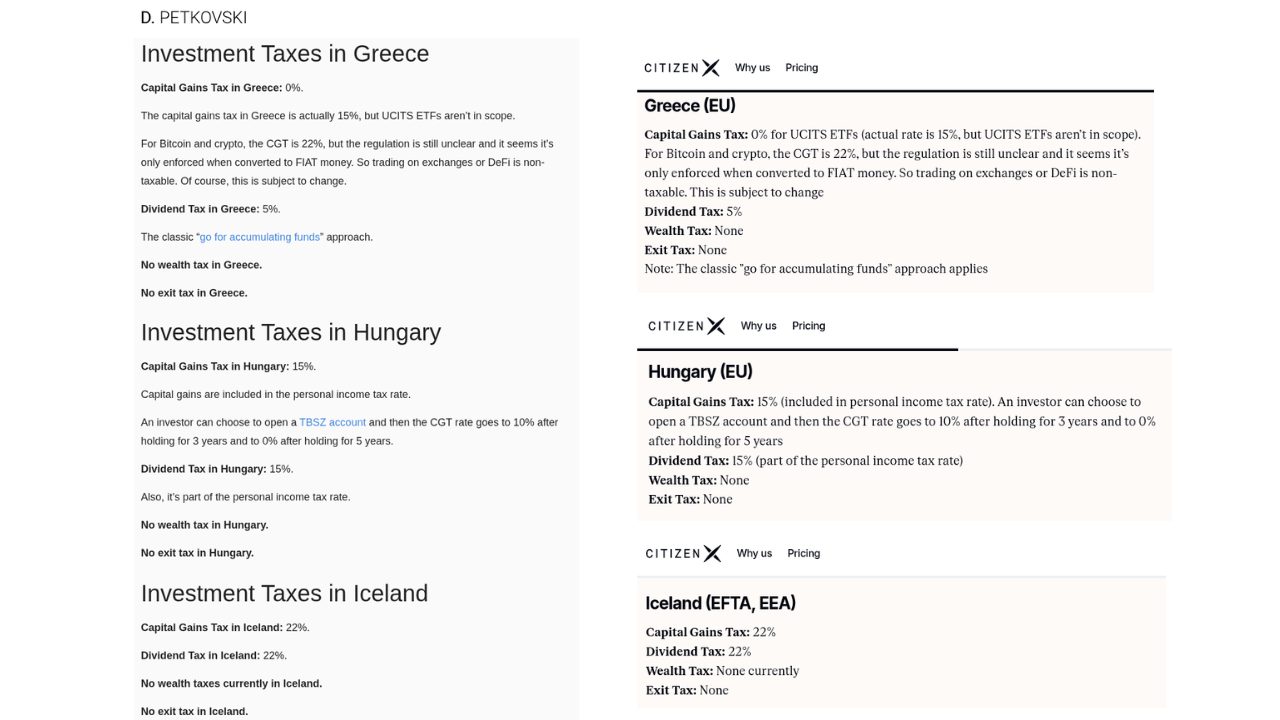Click the "Iceland (EFTA, EEA)" card title

pyautogui.click(x=721, y=603)
